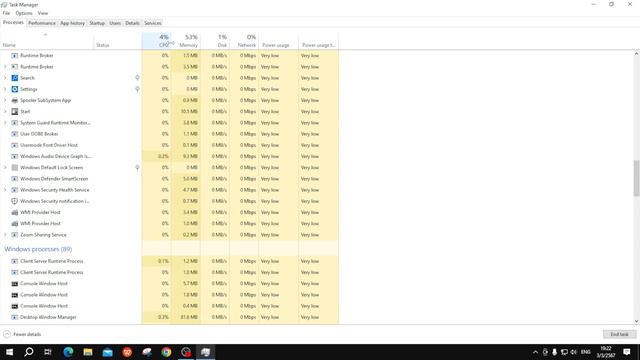Open the Windows Start menu button
The image size is (640, 360).
[x=9, y=352]
